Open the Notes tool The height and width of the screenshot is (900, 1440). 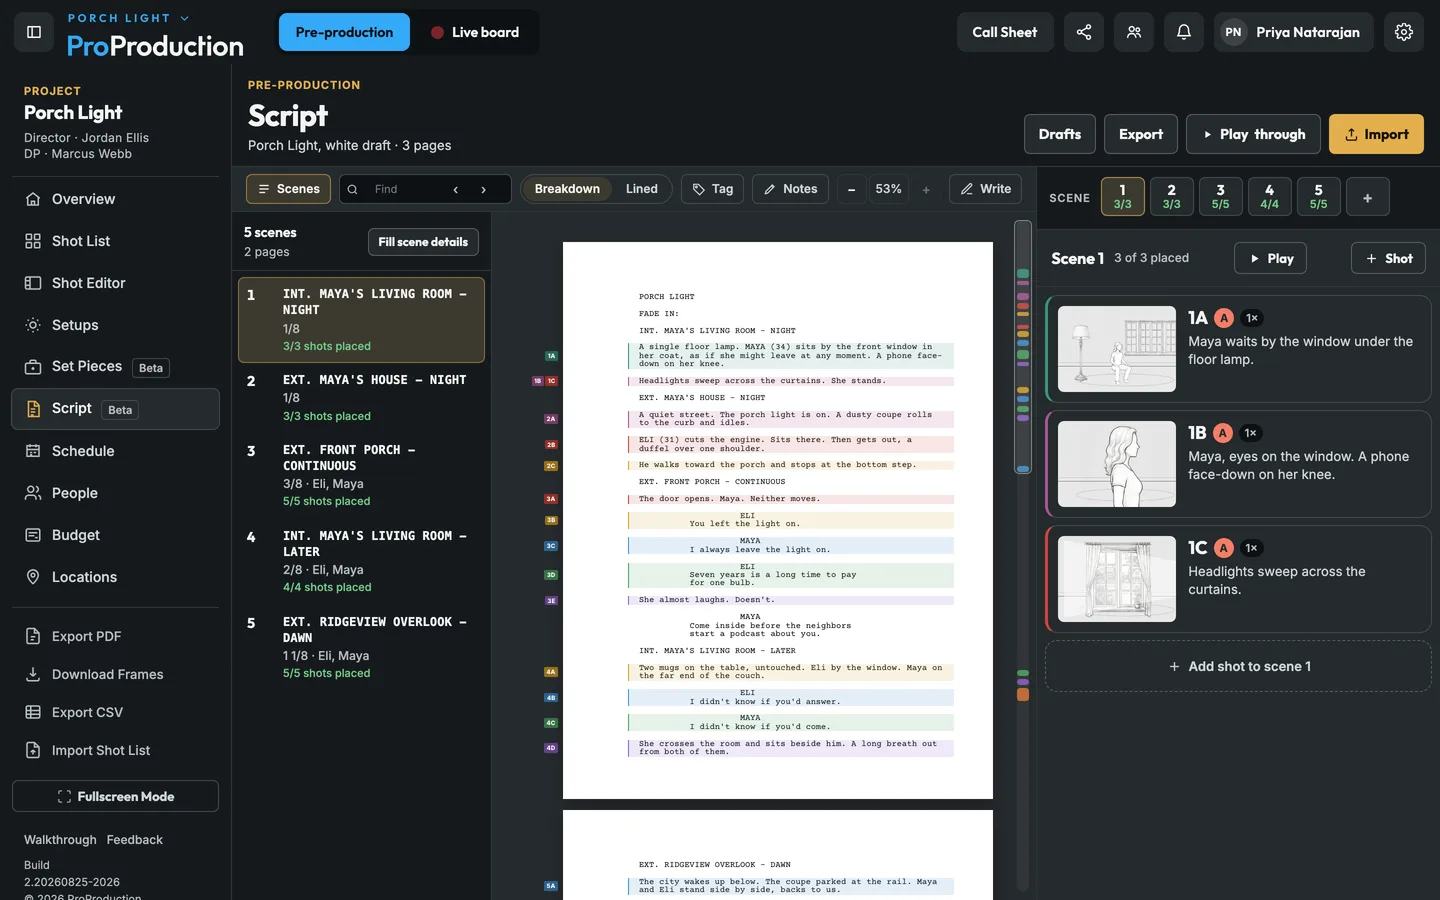coord(790,189)
